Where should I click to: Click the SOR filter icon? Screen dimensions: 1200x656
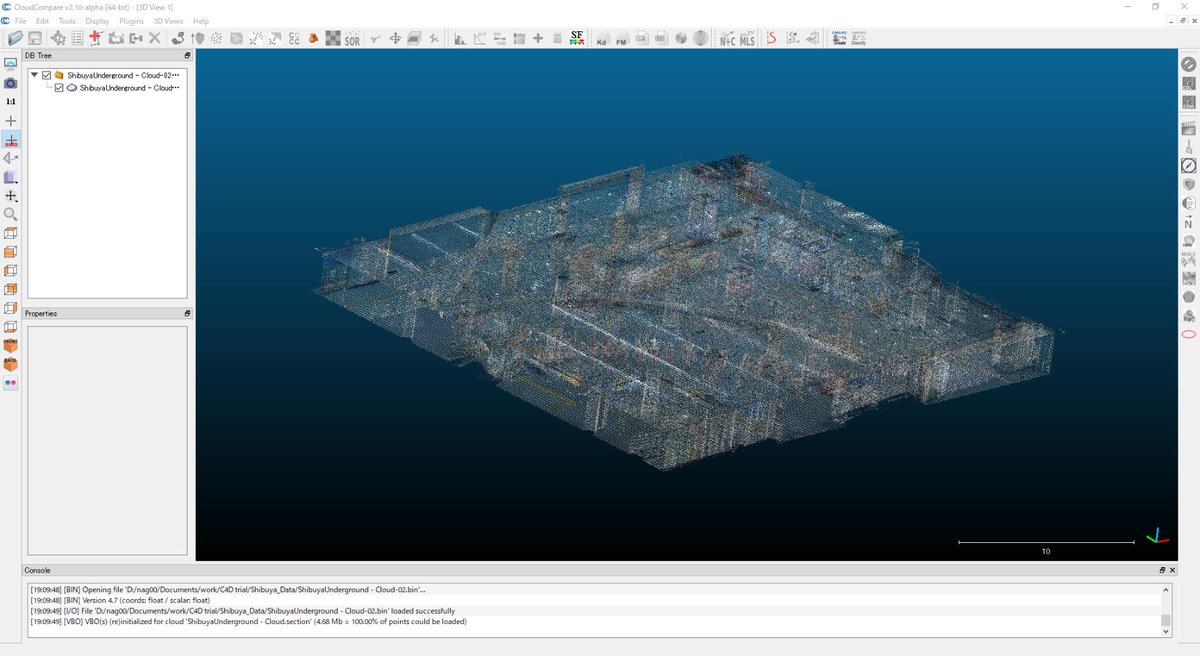(352, 39)
